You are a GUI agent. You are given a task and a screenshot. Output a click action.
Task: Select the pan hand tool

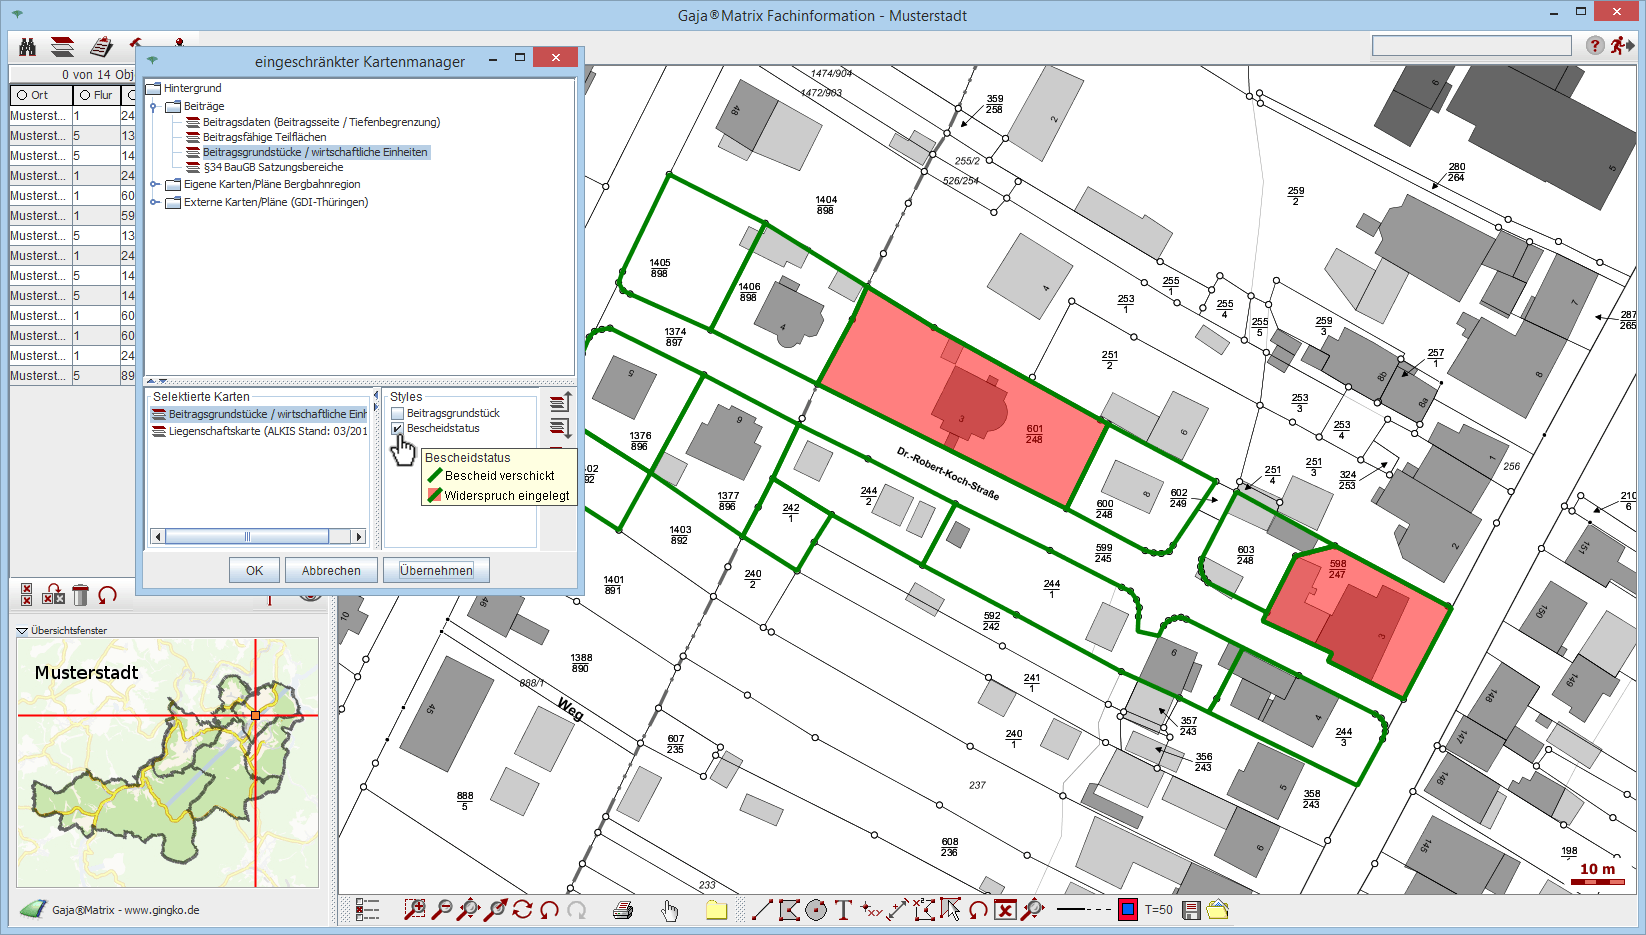pos(669,910)
